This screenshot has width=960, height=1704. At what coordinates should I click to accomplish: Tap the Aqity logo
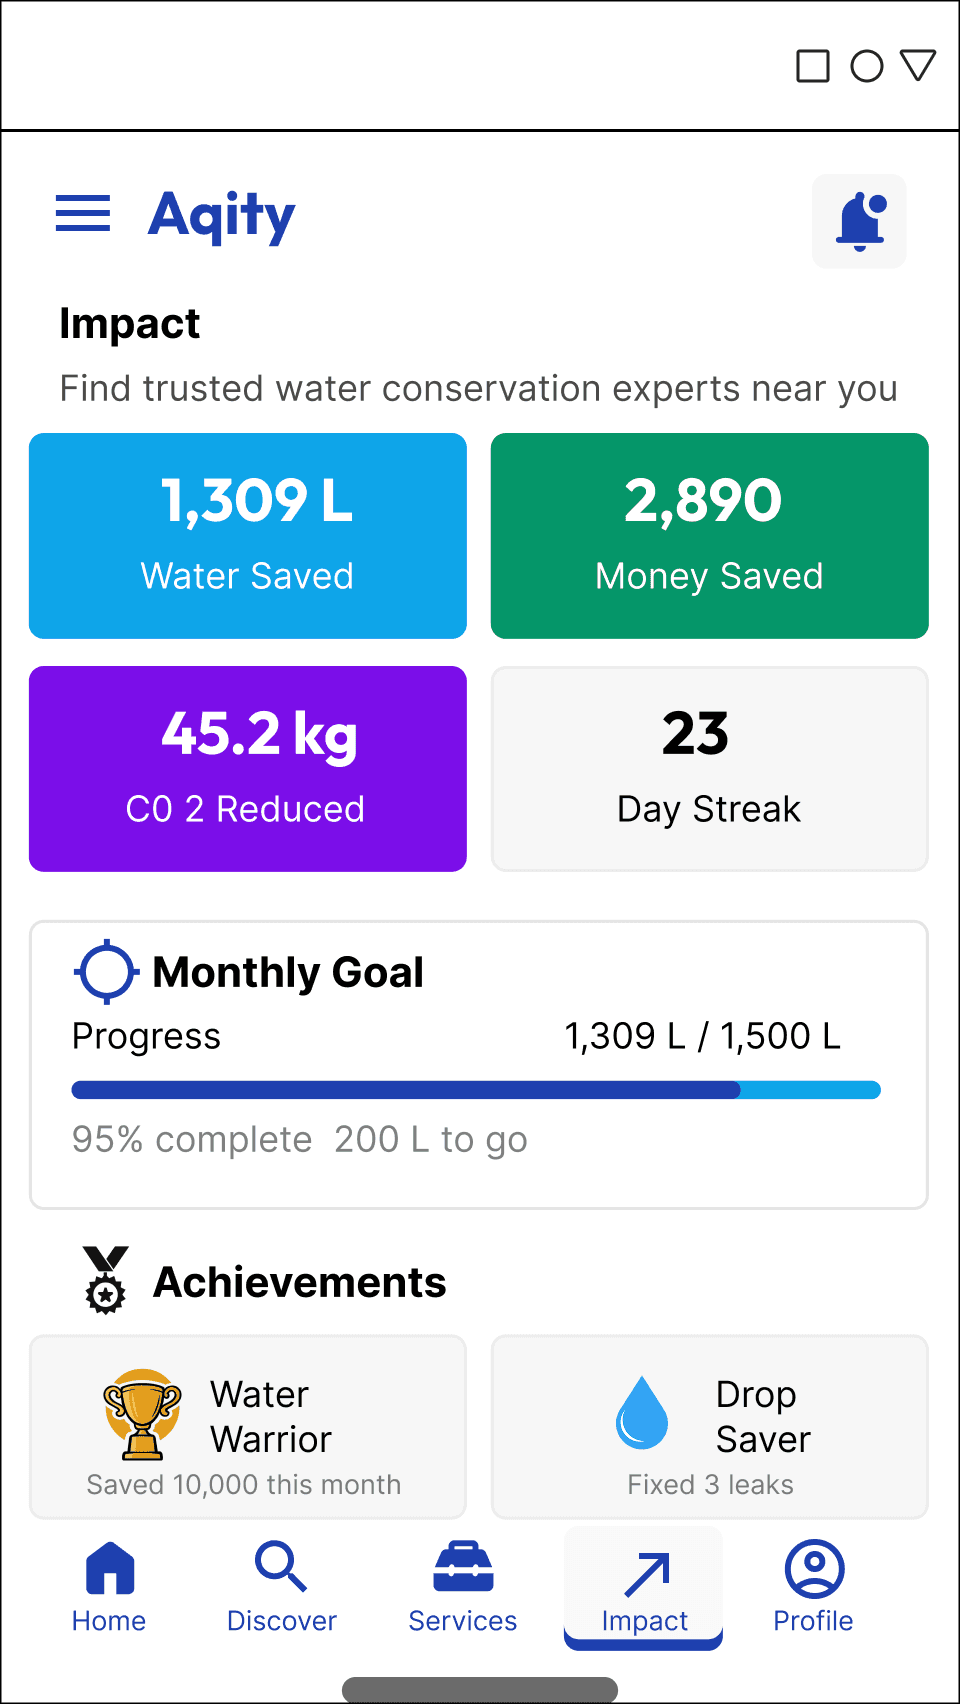click(222, 215)
